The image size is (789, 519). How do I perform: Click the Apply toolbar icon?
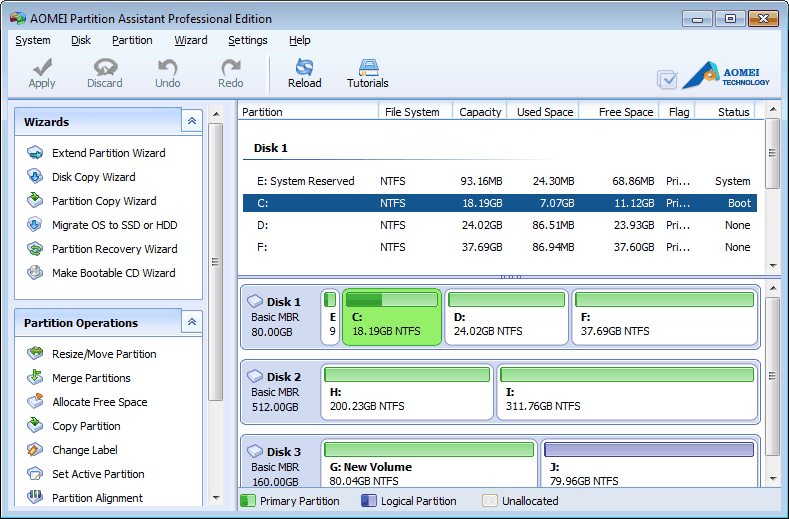[x=42, y=73]
